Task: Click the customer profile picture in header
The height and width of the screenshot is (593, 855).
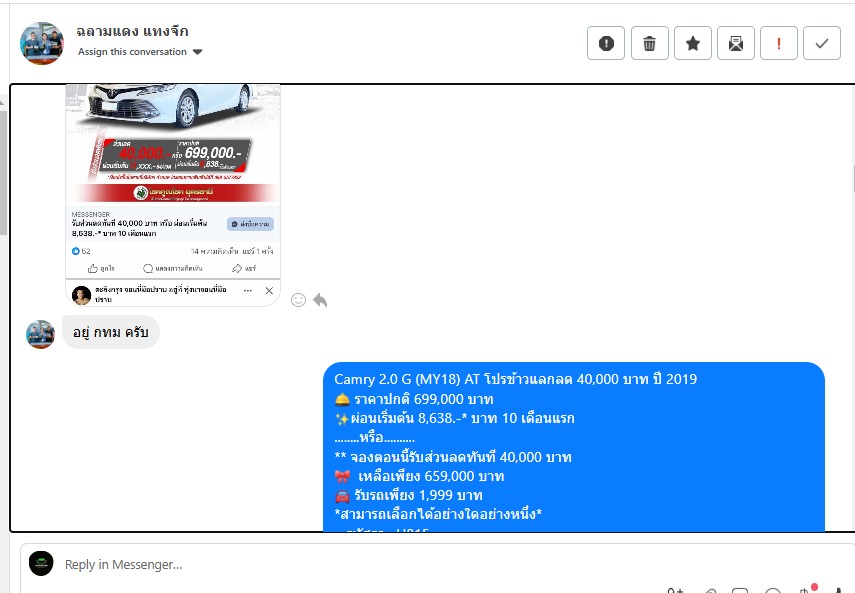Action: click(42, 43)
